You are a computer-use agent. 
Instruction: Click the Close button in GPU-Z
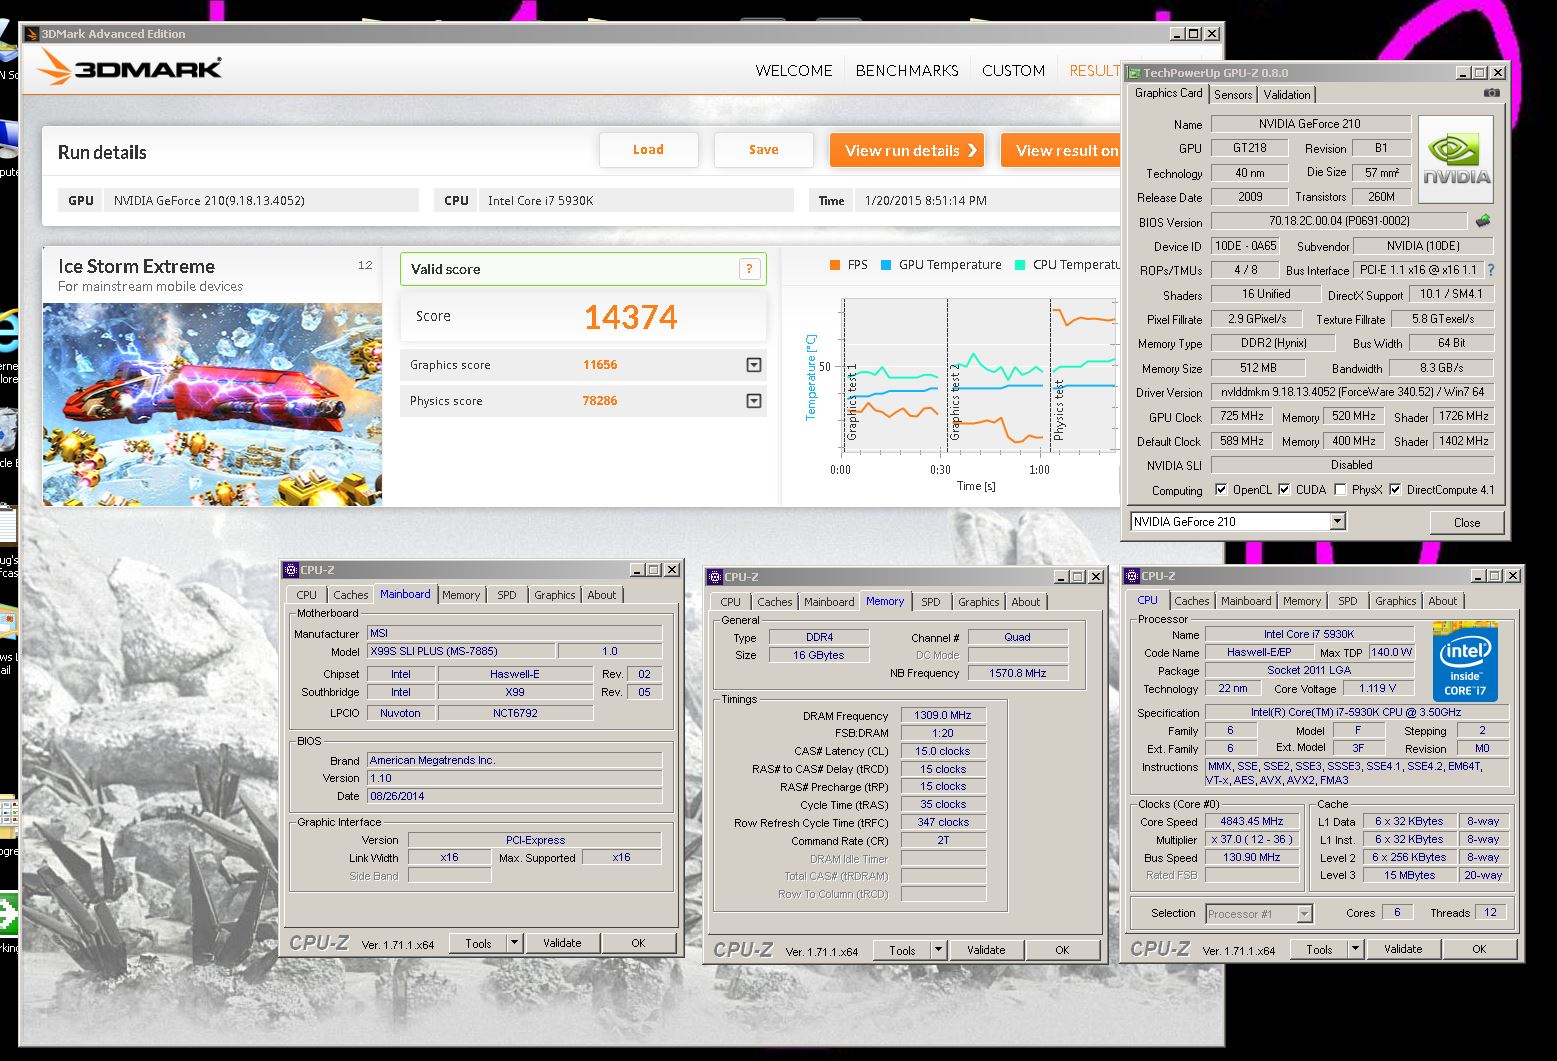1466,522
